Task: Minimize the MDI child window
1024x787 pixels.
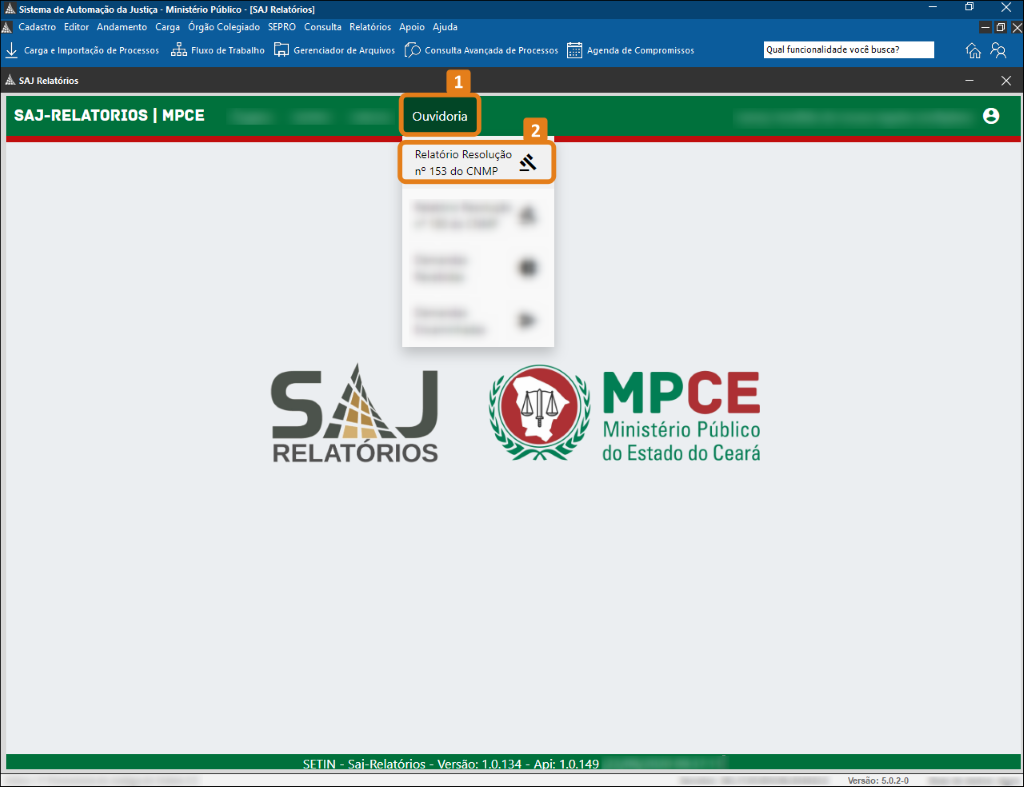Action: tap(985, 27)
